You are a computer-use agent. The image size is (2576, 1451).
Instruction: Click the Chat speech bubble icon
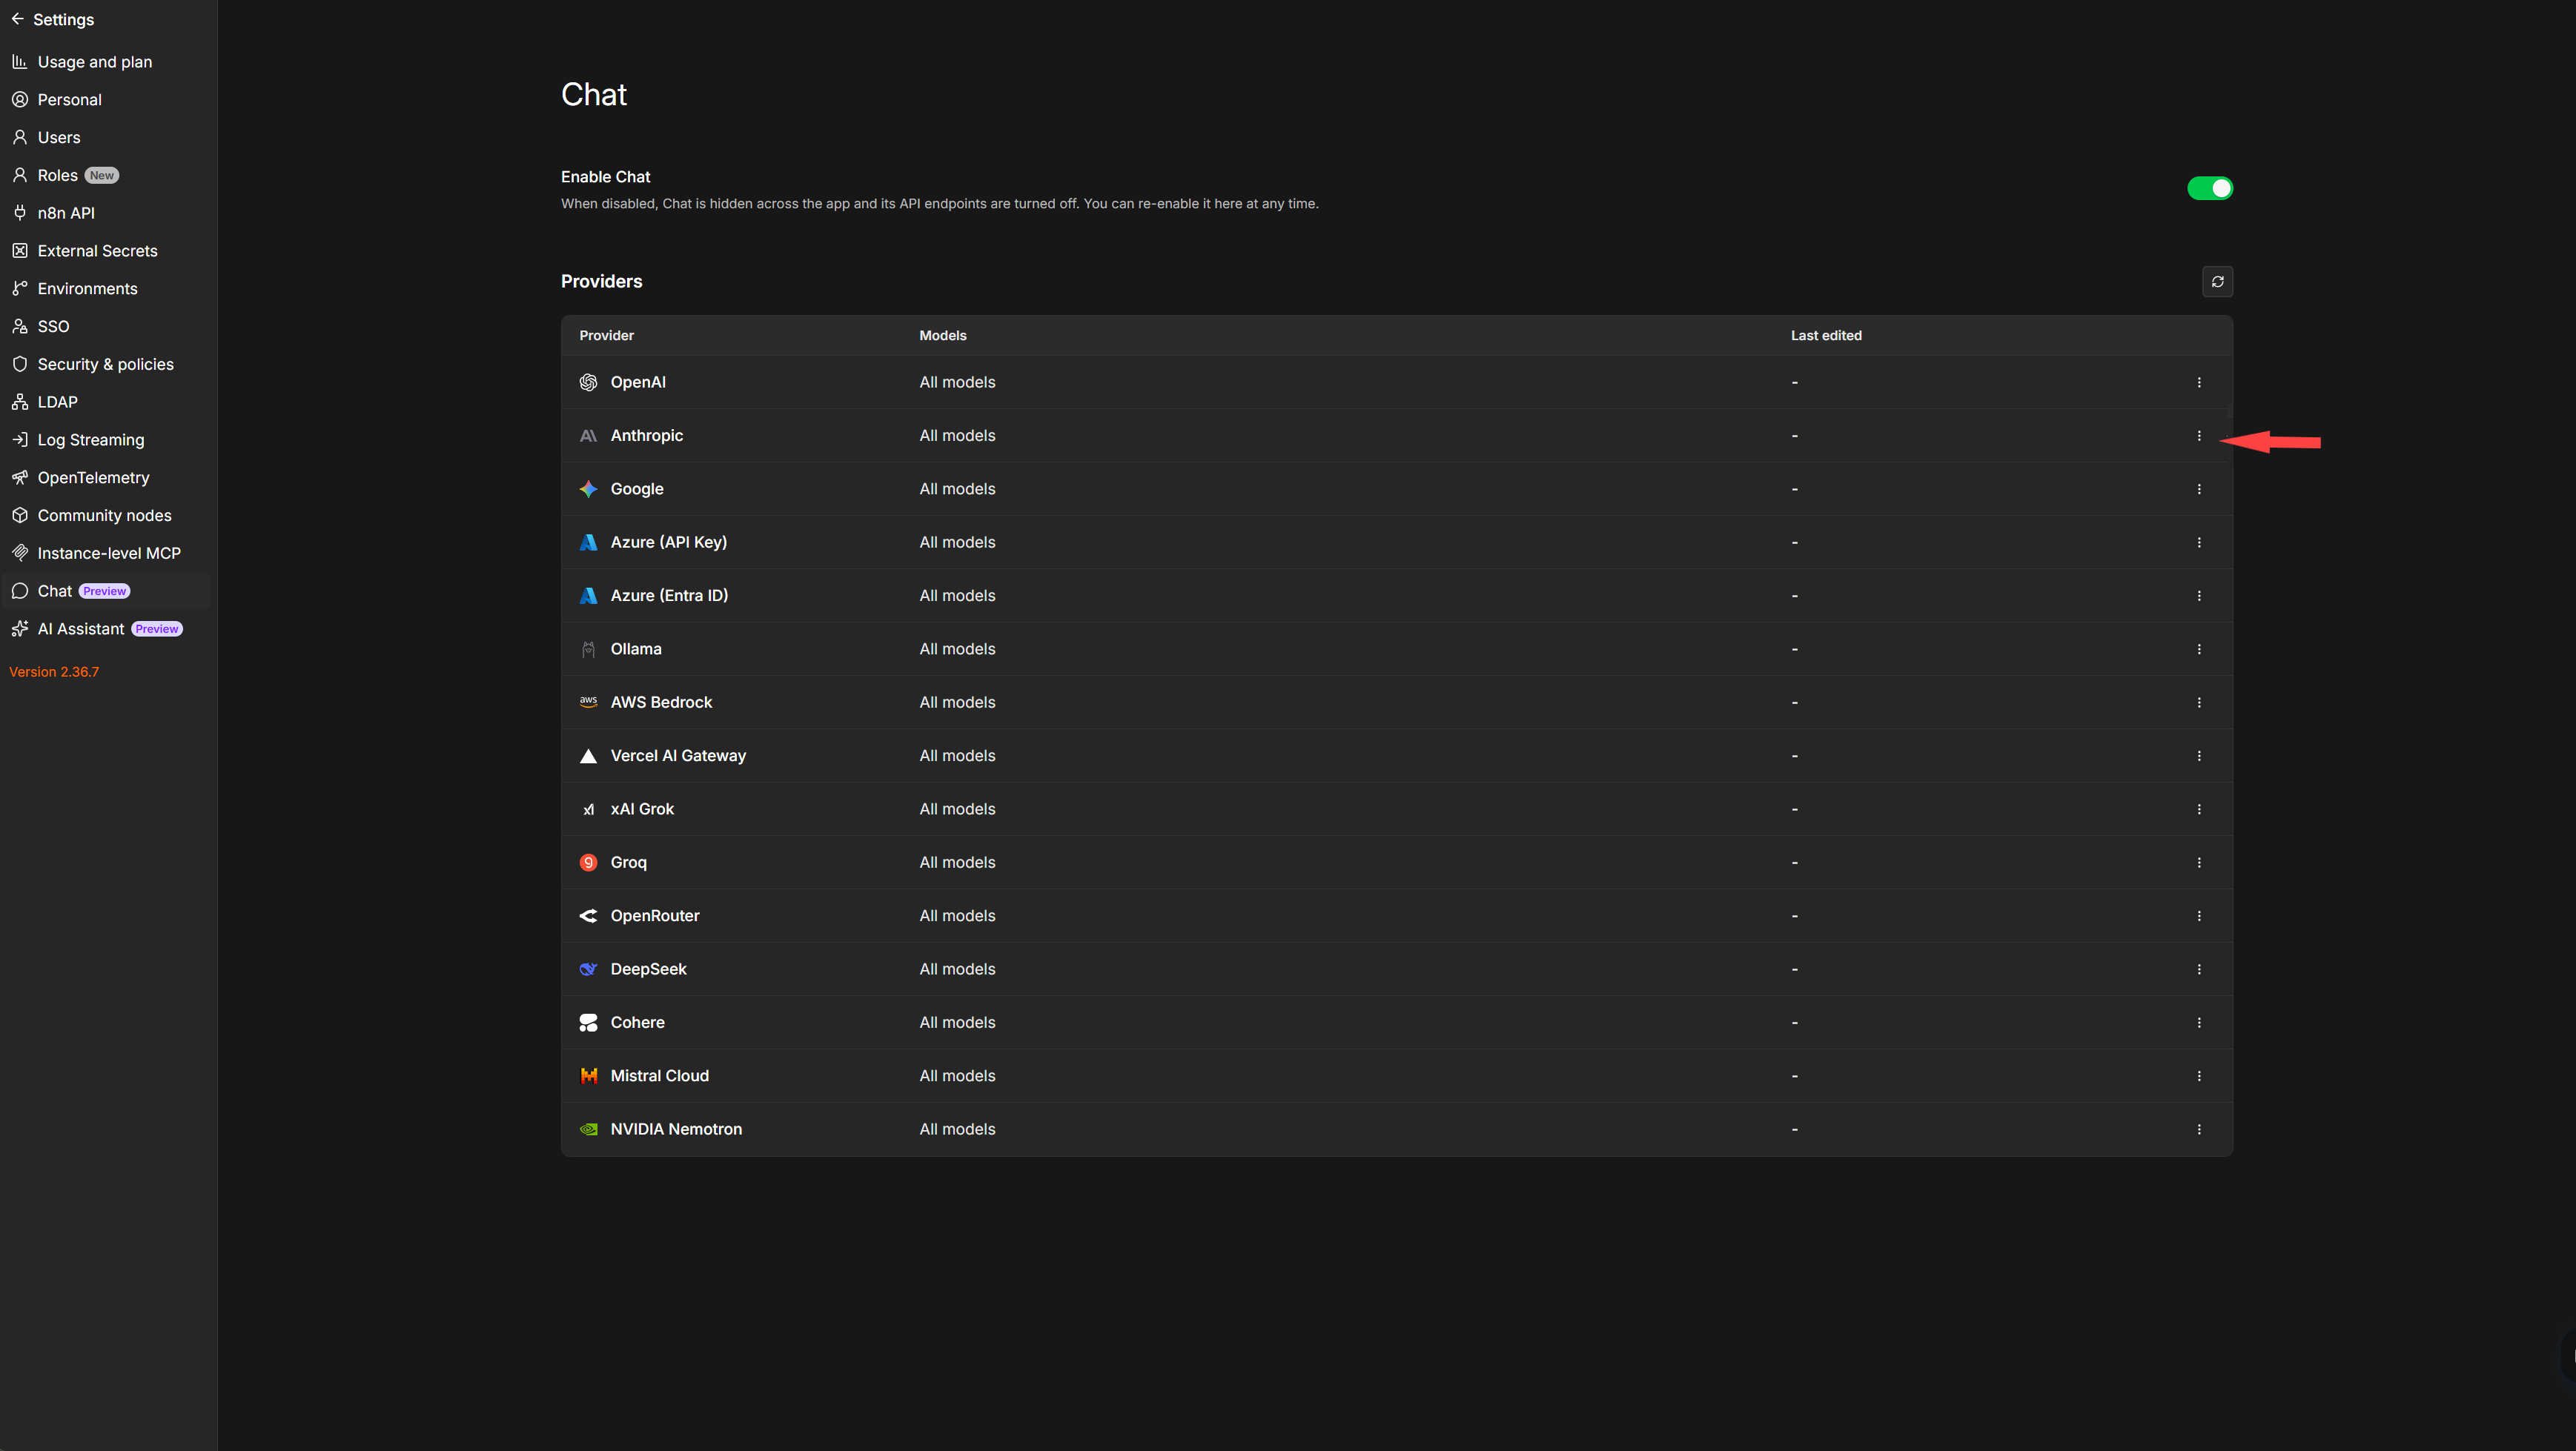(20, 591)
